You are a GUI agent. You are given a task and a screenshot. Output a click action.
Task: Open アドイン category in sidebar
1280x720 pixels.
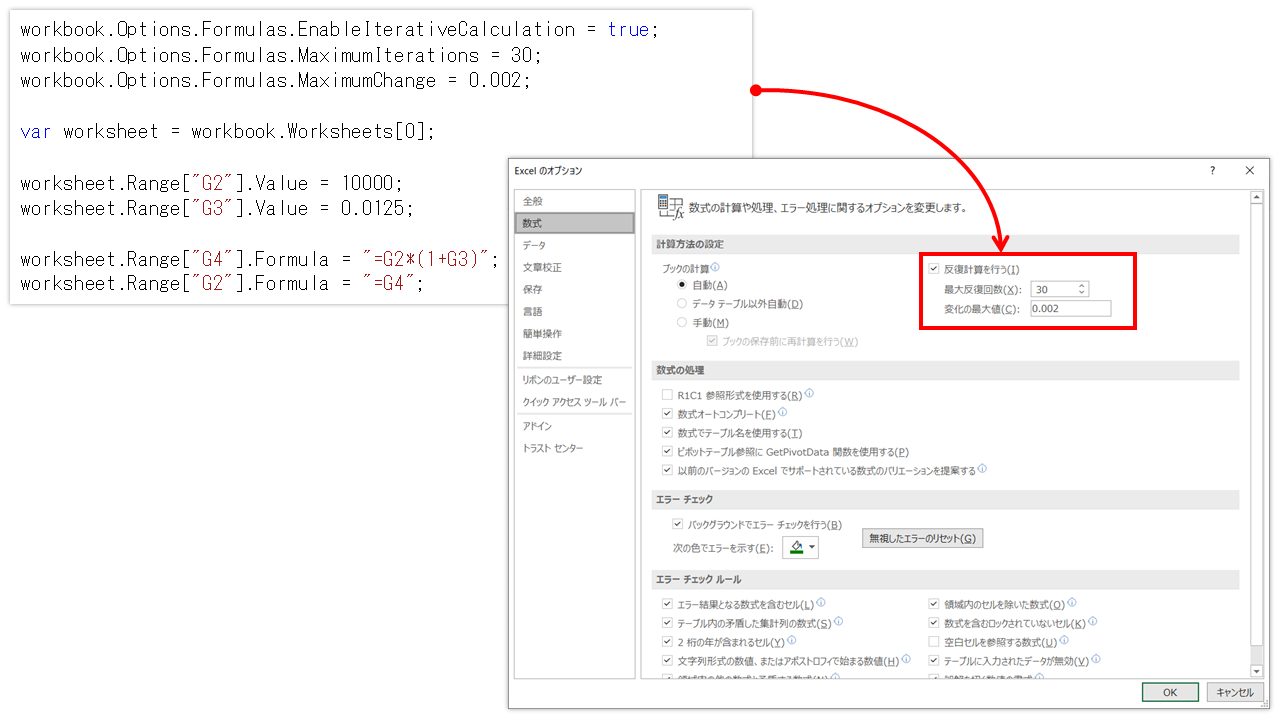[x=575, y=426]
